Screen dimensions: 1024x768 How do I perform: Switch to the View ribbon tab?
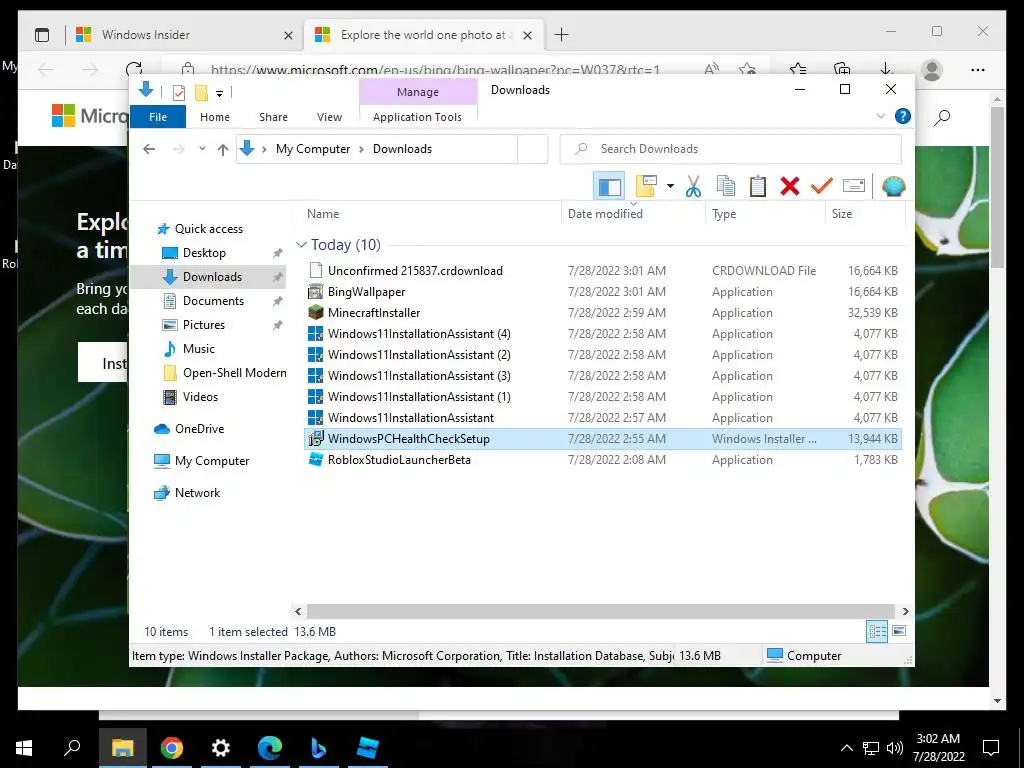pos(329,117)
